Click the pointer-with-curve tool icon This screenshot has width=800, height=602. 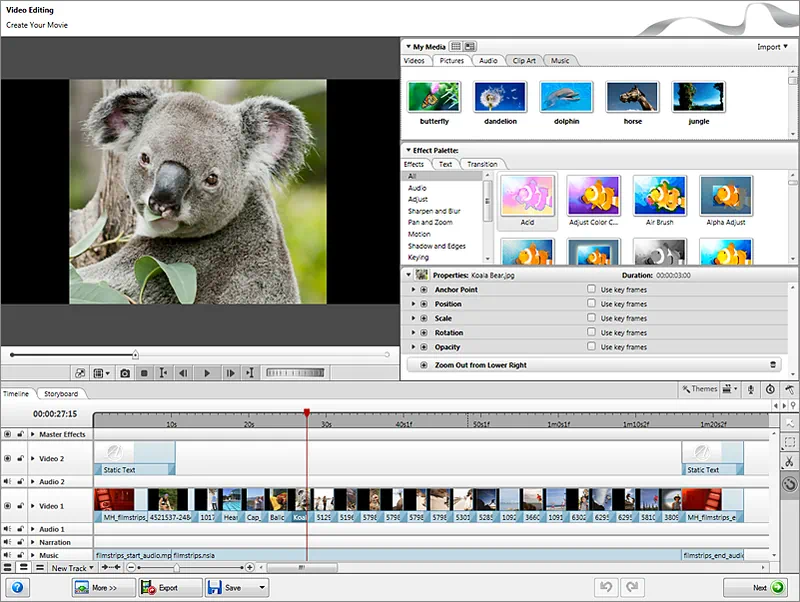[x=789, y=423]
